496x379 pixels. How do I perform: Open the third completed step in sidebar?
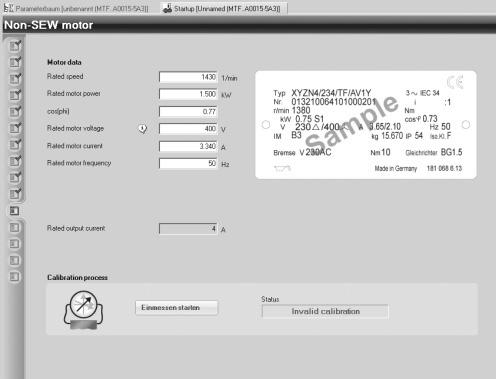pyautogui.click(x=15, y=79)
